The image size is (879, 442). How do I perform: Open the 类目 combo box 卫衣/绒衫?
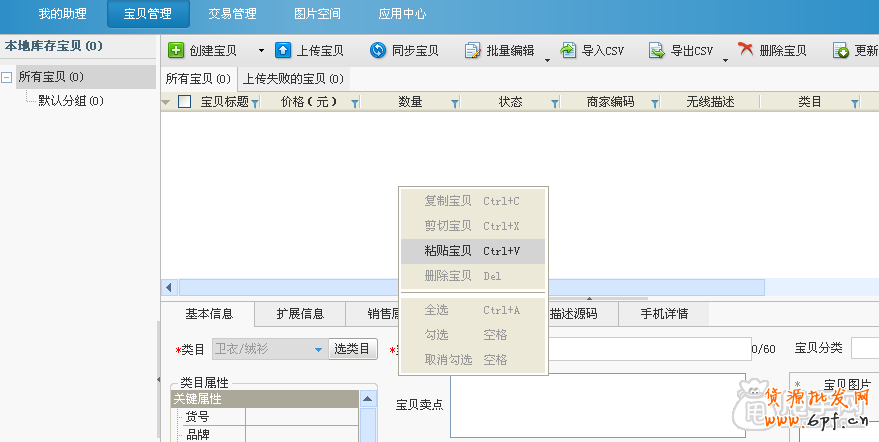(x=268, y=349)
